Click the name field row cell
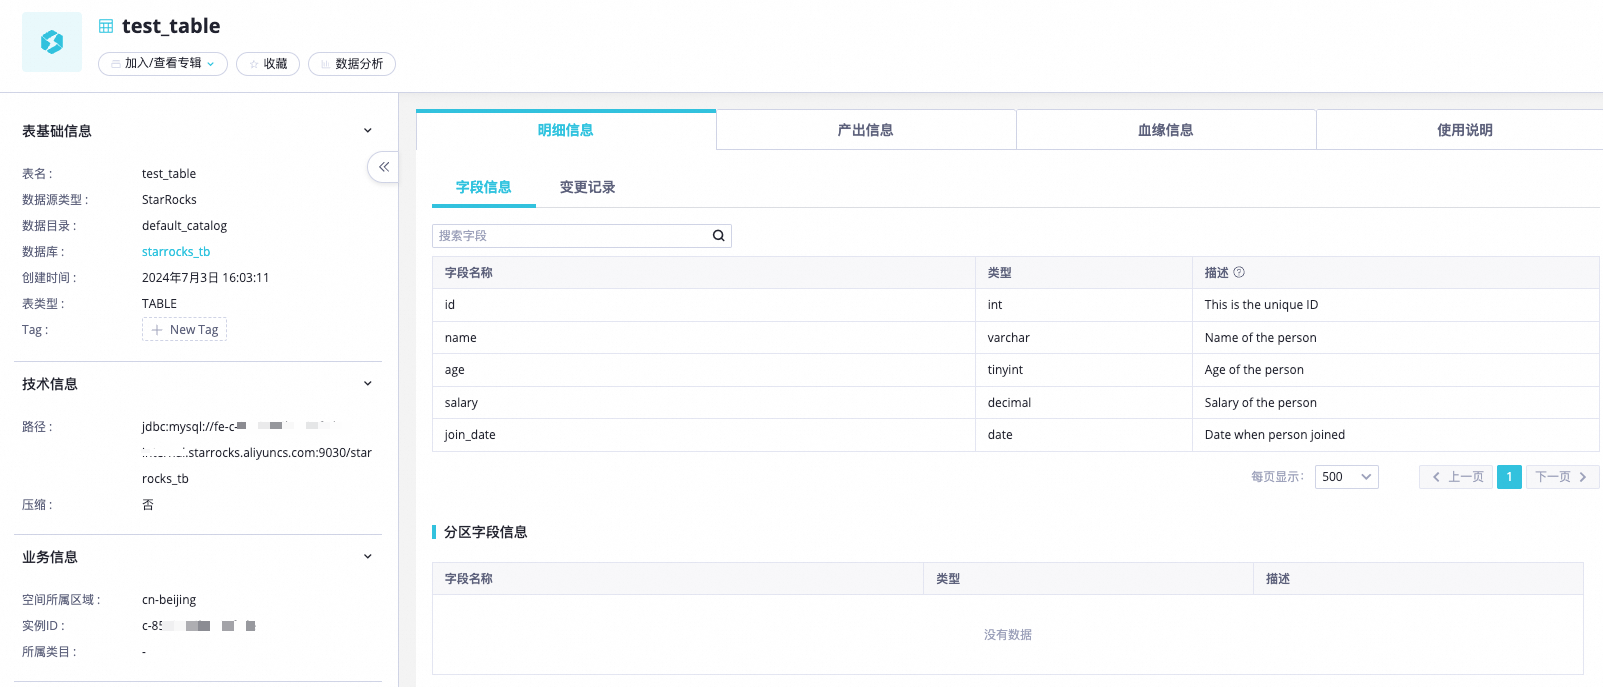 (x=704, y=338)
